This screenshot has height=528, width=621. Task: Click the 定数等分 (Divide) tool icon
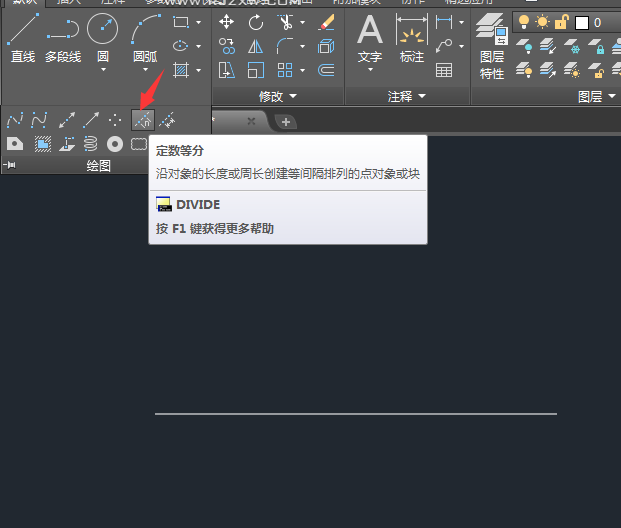[143, 120]
